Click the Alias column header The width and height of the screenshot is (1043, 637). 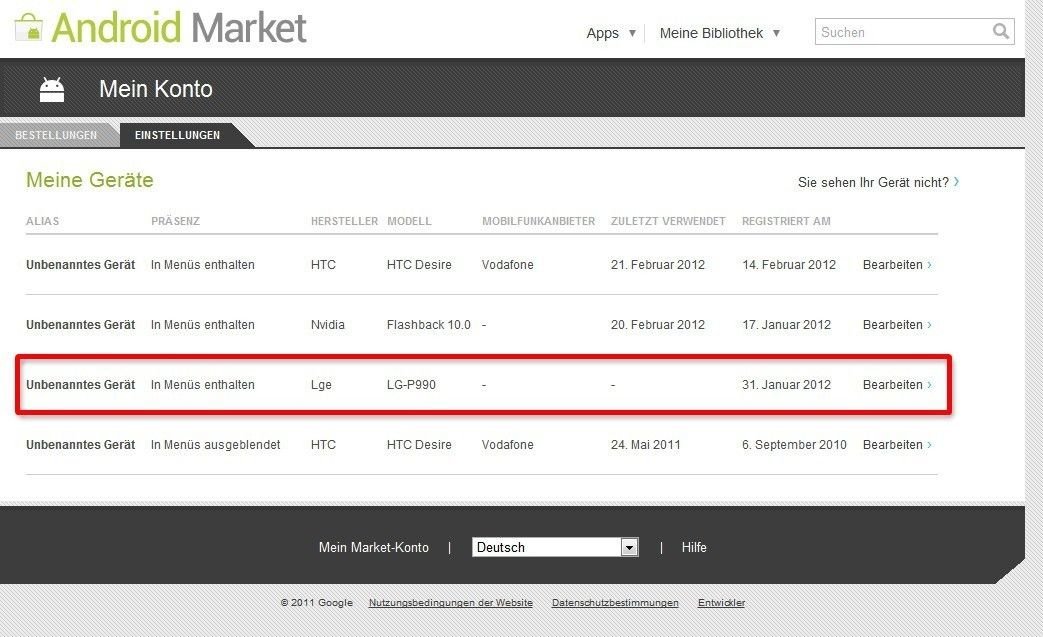coord(43,221)
